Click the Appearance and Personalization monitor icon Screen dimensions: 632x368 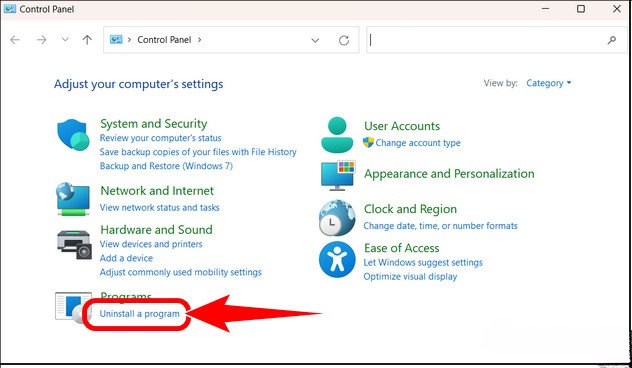[x=338, y=176]
